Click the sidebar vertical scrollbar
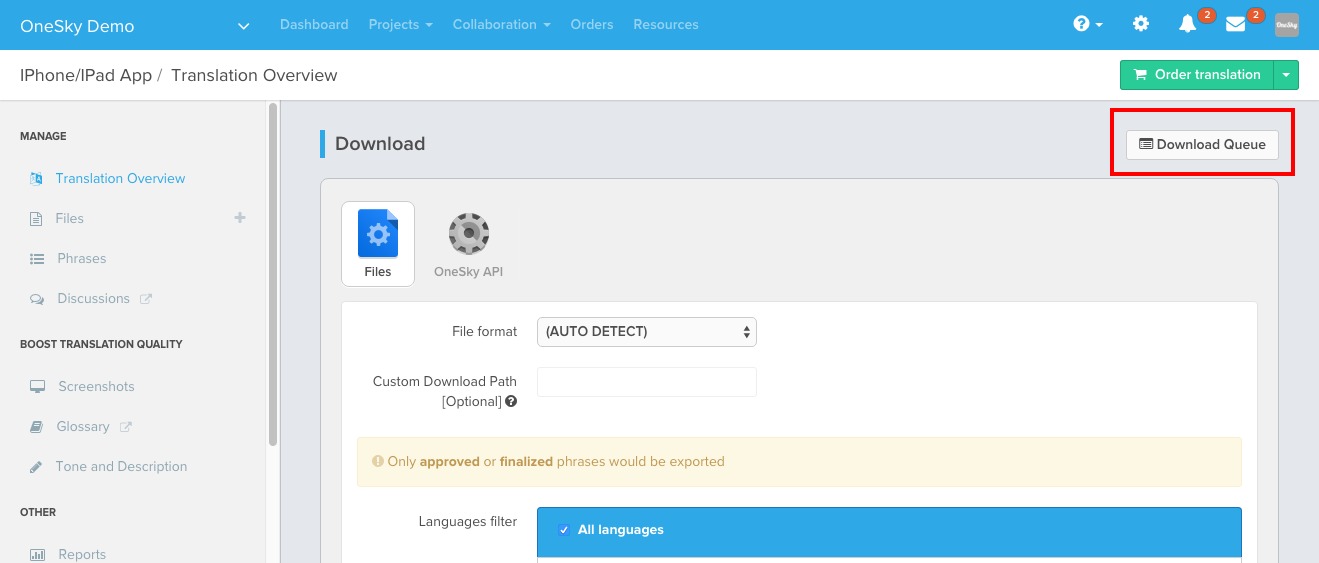1319x563 pixels. tap(273, 275)
